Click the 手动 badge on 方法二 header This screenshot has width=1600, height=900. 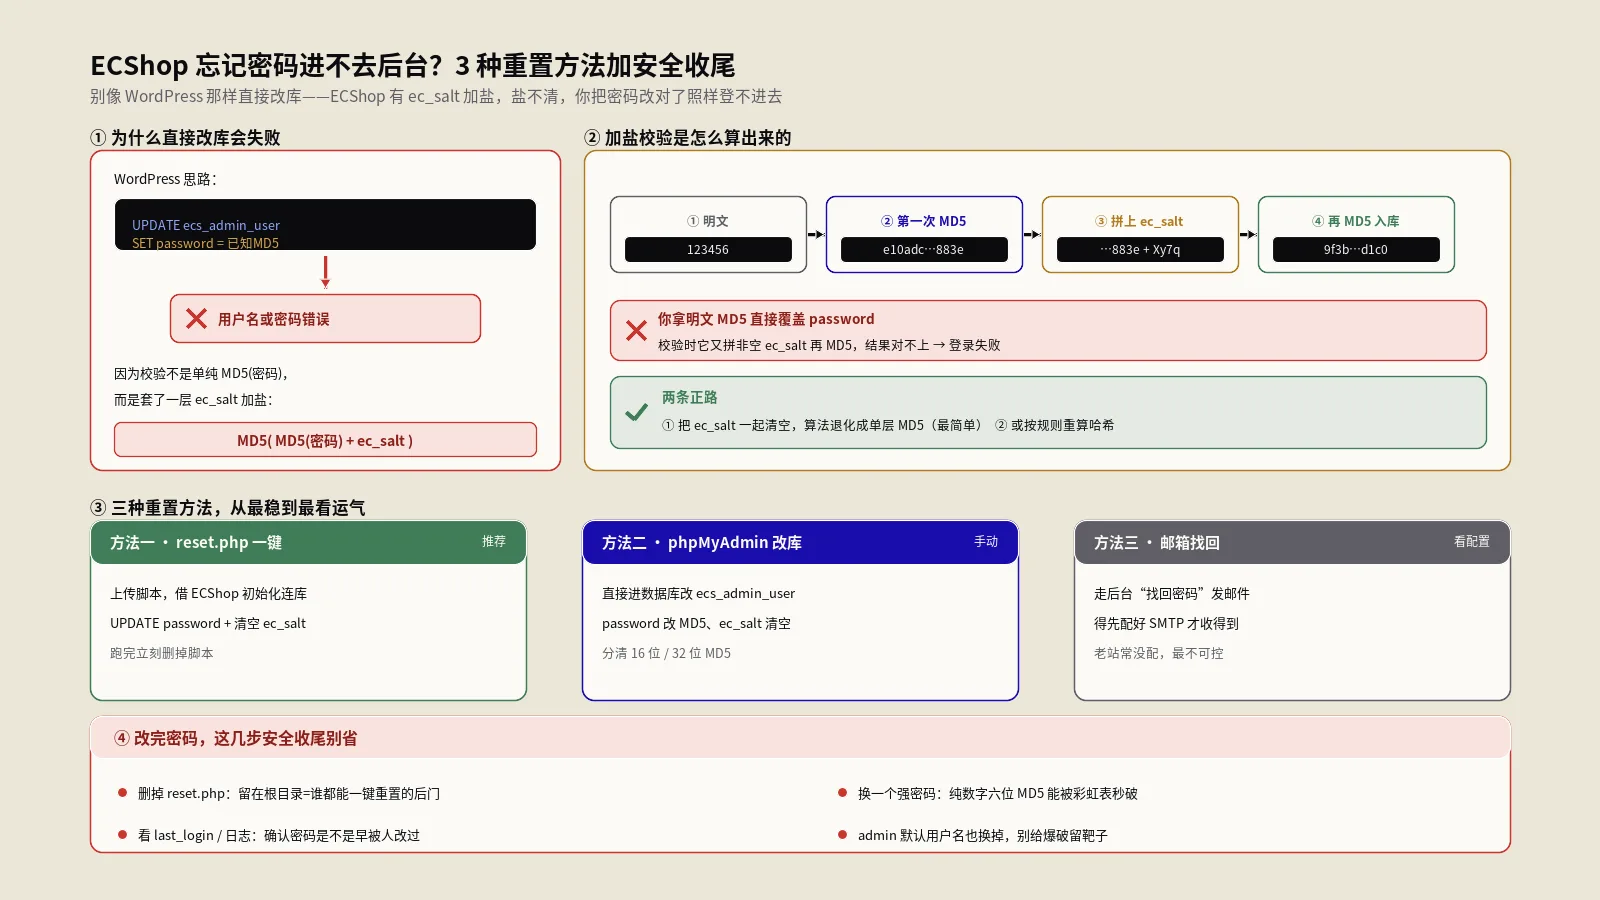(x=986, y=541)
